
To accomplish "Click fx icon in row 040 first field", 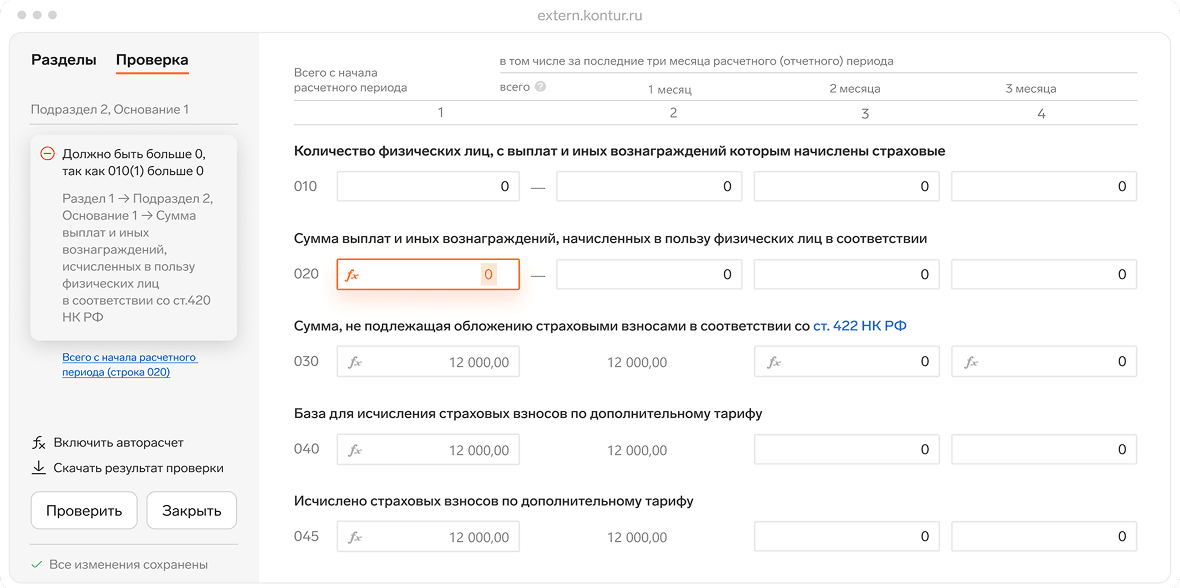I will click(x=354, y=450).
